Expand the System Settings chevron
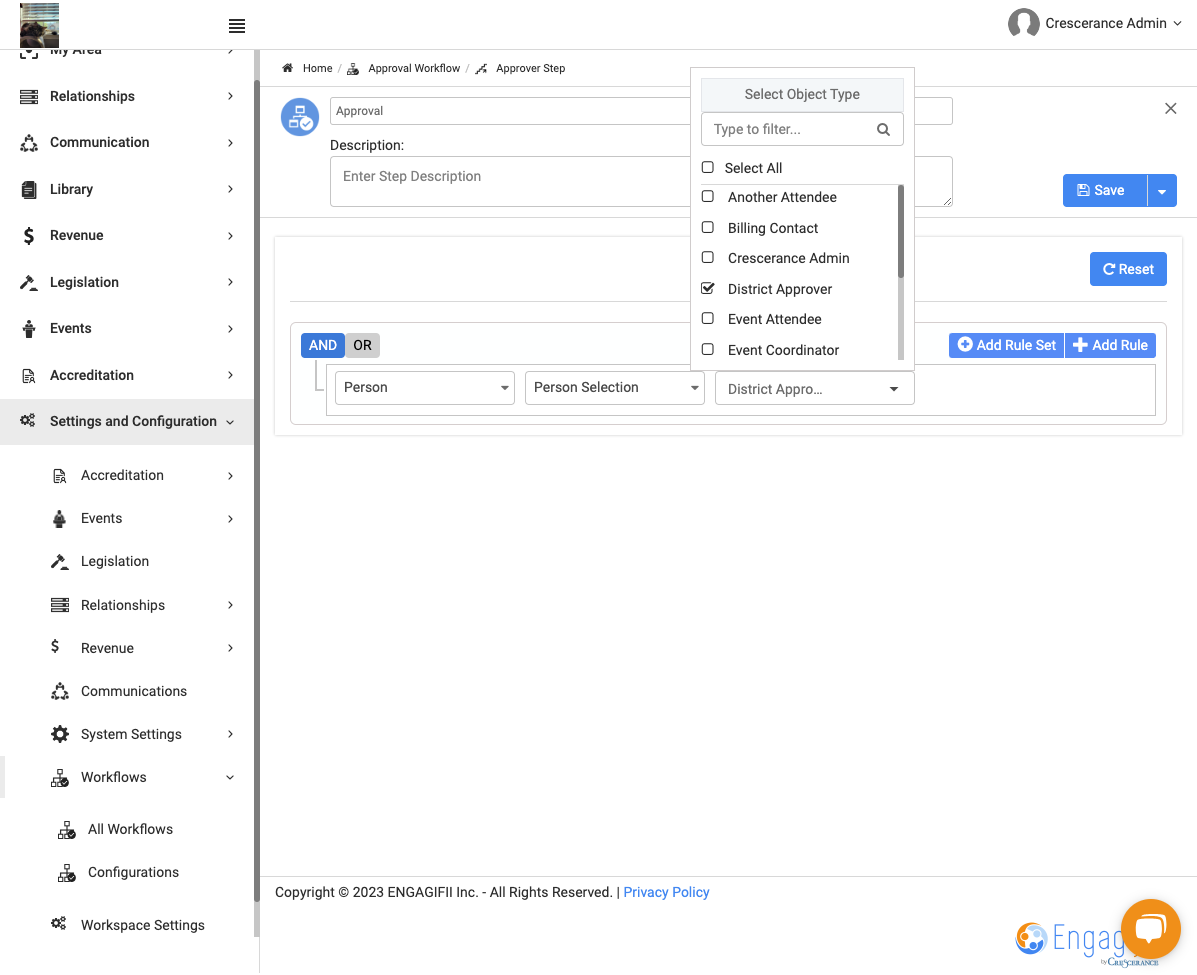Image resolution: width=1197 pixels, height=975 pixels. (230, 734)
